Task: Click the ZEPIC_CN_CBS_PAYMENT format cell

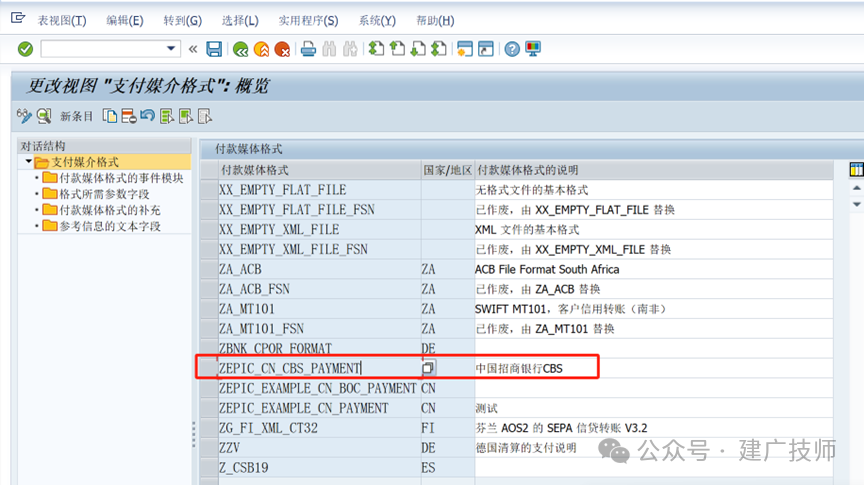Action: (320, 368)
